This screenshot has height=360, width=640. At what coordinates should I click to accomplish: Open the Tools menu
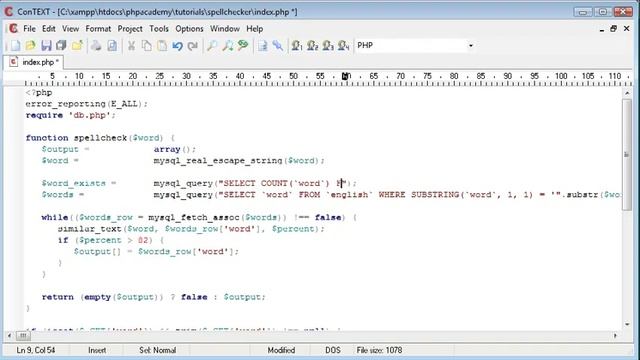point(159,29)
